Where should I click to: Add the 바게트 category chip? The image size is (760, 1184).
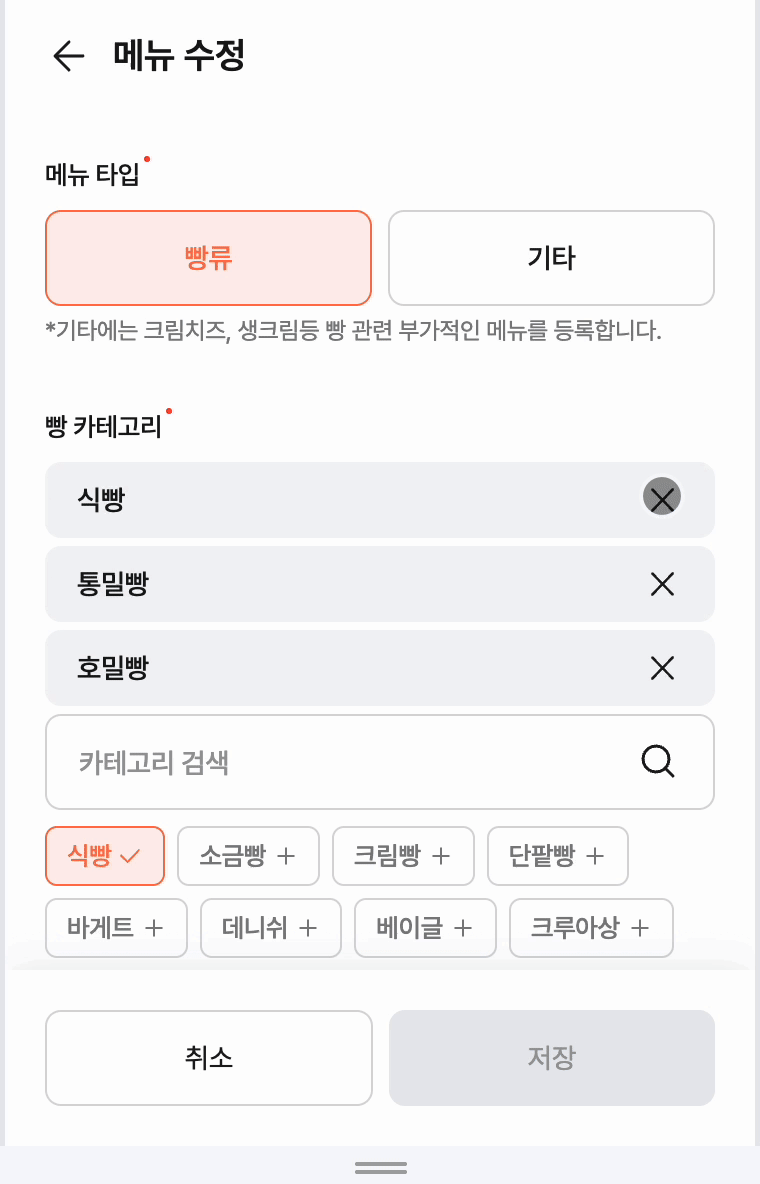click(116, 928)
